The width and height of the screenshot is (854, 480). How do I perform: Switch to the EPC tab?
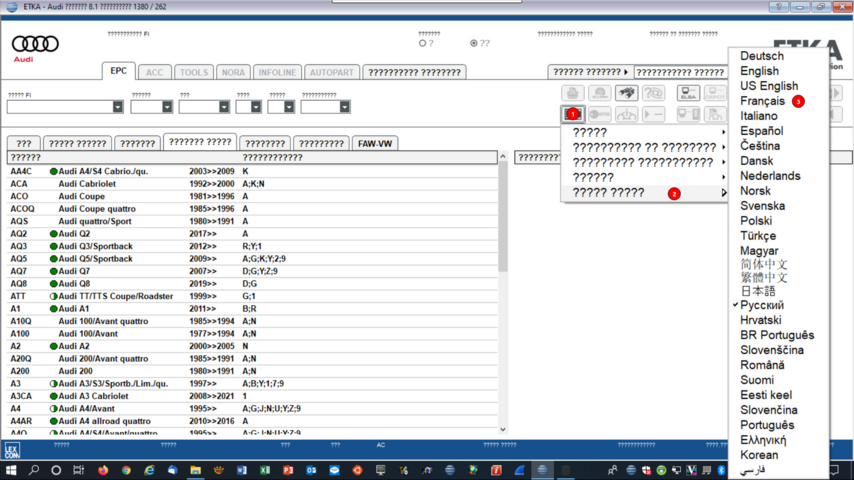(118, 71)
